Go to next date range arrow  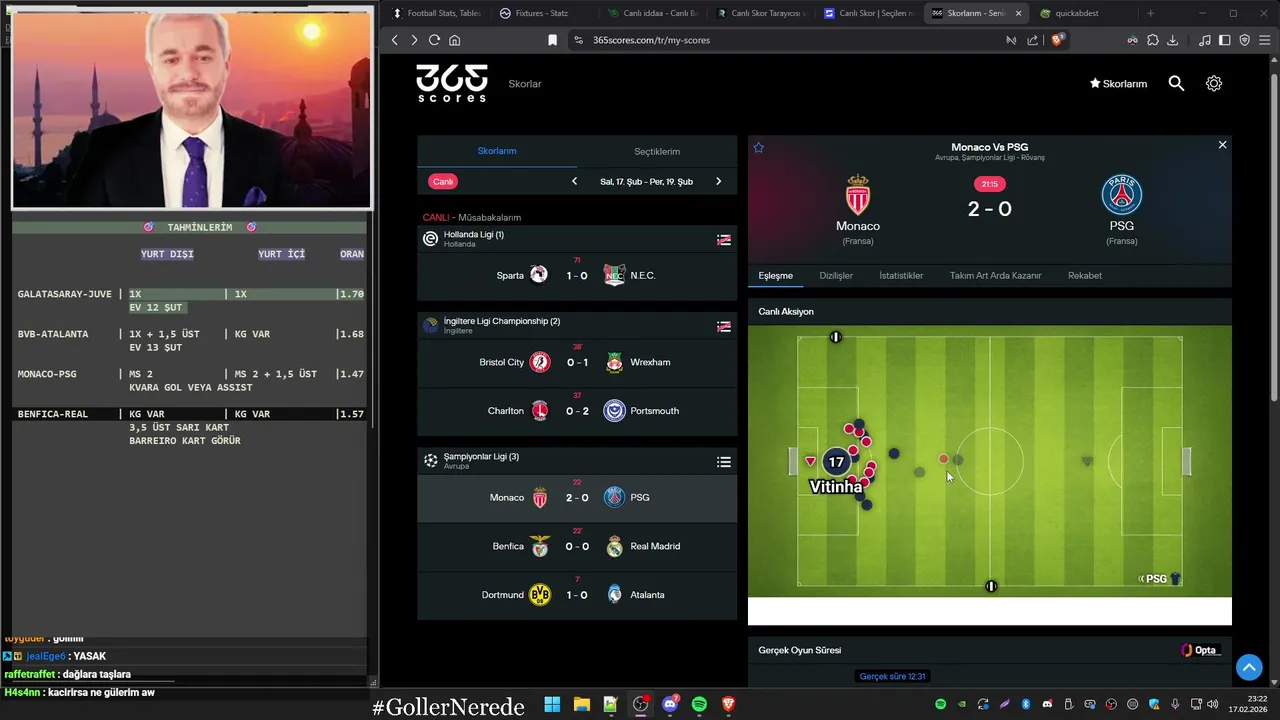[x=718, y=181]
